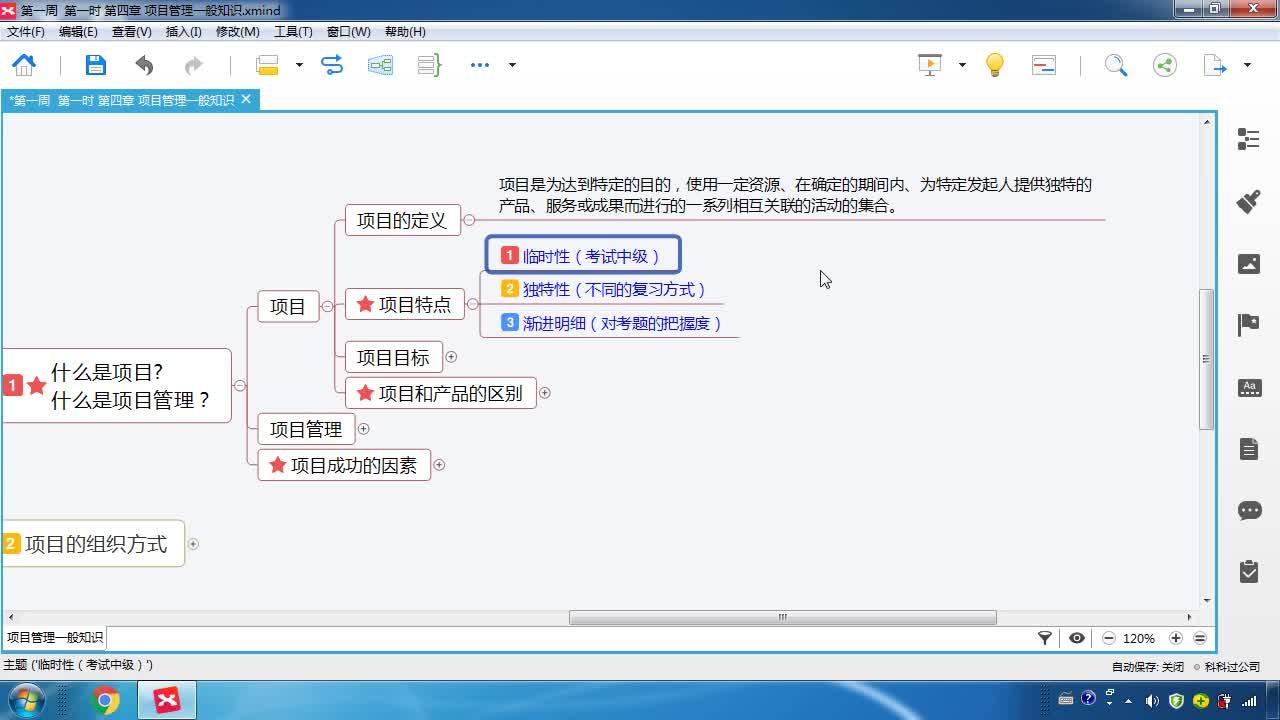Open the filter icon in status bar
This screenshot has height=720, width=1280.
click(x=1045, y=638)
